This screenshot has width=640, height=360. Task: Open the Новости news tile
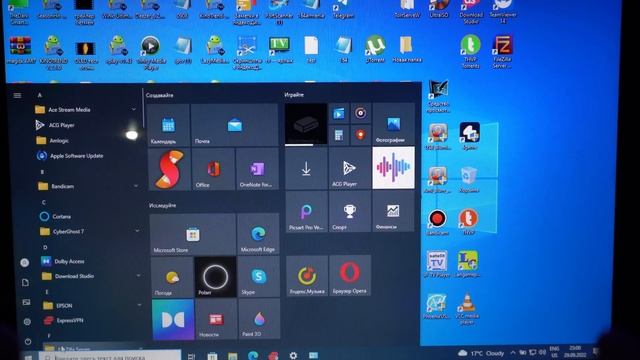point(216,319)
